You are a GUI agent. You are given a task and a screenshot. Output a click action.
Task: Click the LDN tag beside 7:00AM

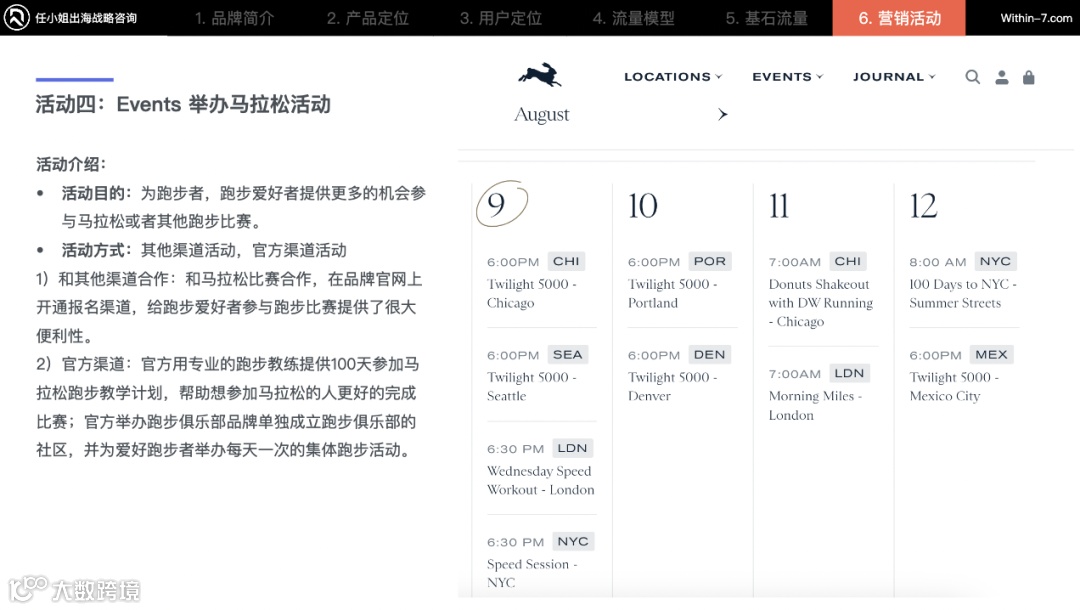coord(849,373)
